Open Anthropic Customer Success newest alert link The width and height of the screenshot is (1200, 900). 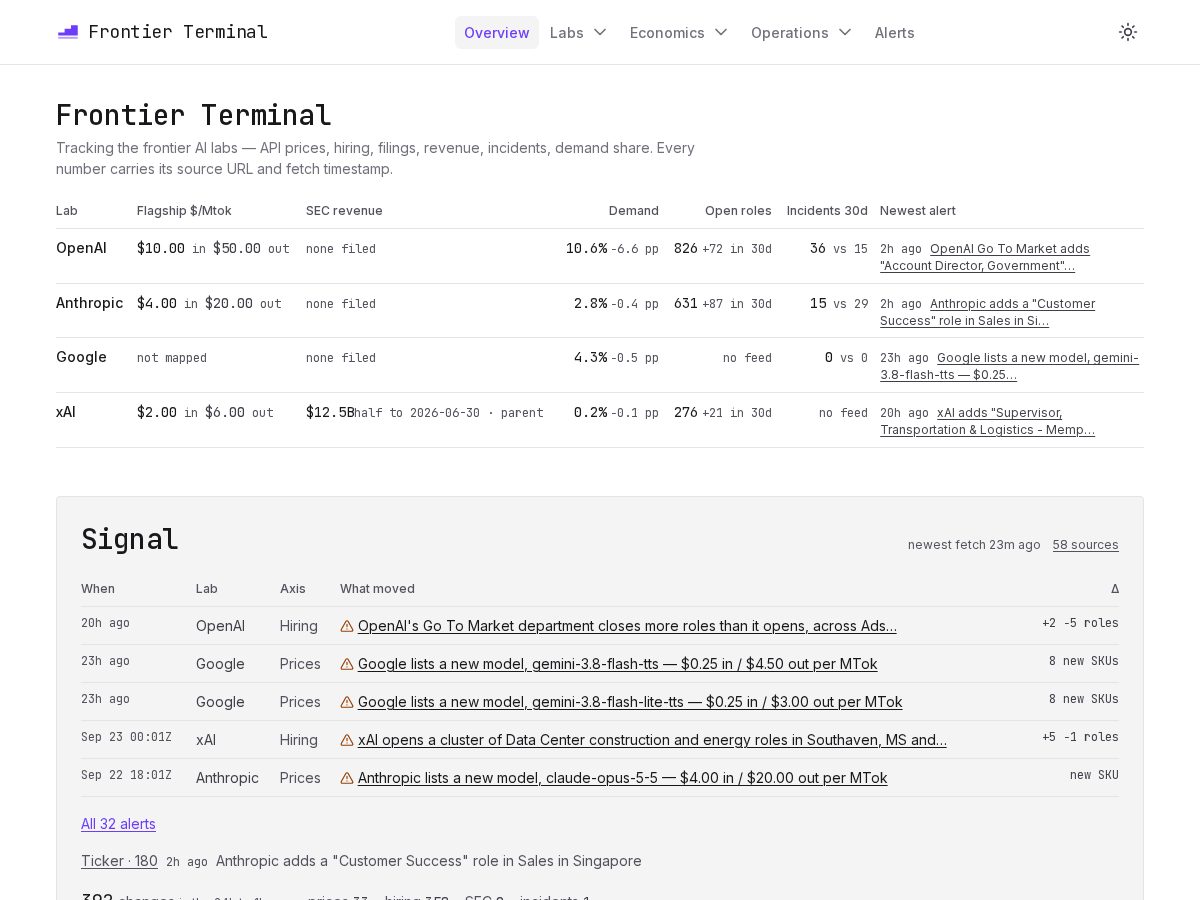tap(988, 312)
